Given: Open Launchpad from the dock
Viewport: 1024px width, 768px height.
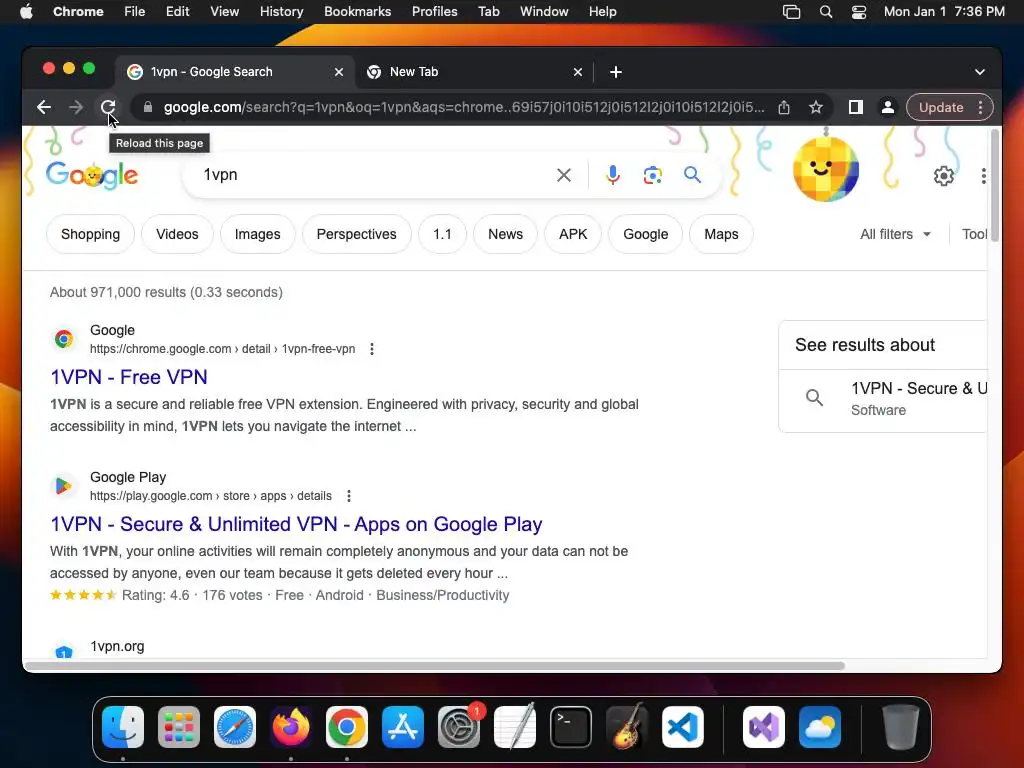Looking at the screenshot, I should tap(178, 727).
